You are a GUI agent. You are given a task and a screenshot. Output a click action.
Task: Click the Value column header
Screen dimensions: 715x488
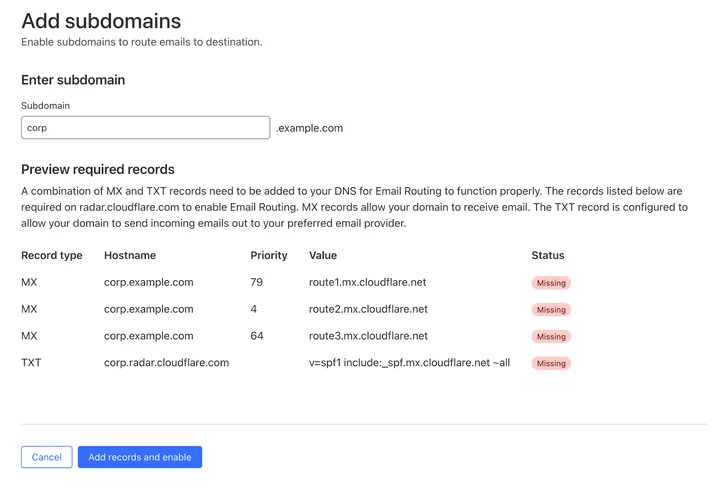[323, 255]
